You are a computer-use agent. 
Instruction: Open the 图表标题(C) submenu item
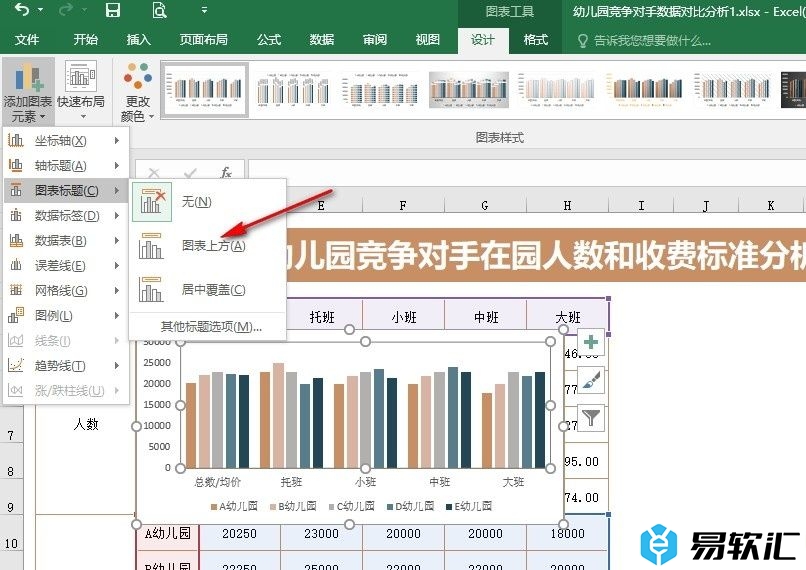66,191
